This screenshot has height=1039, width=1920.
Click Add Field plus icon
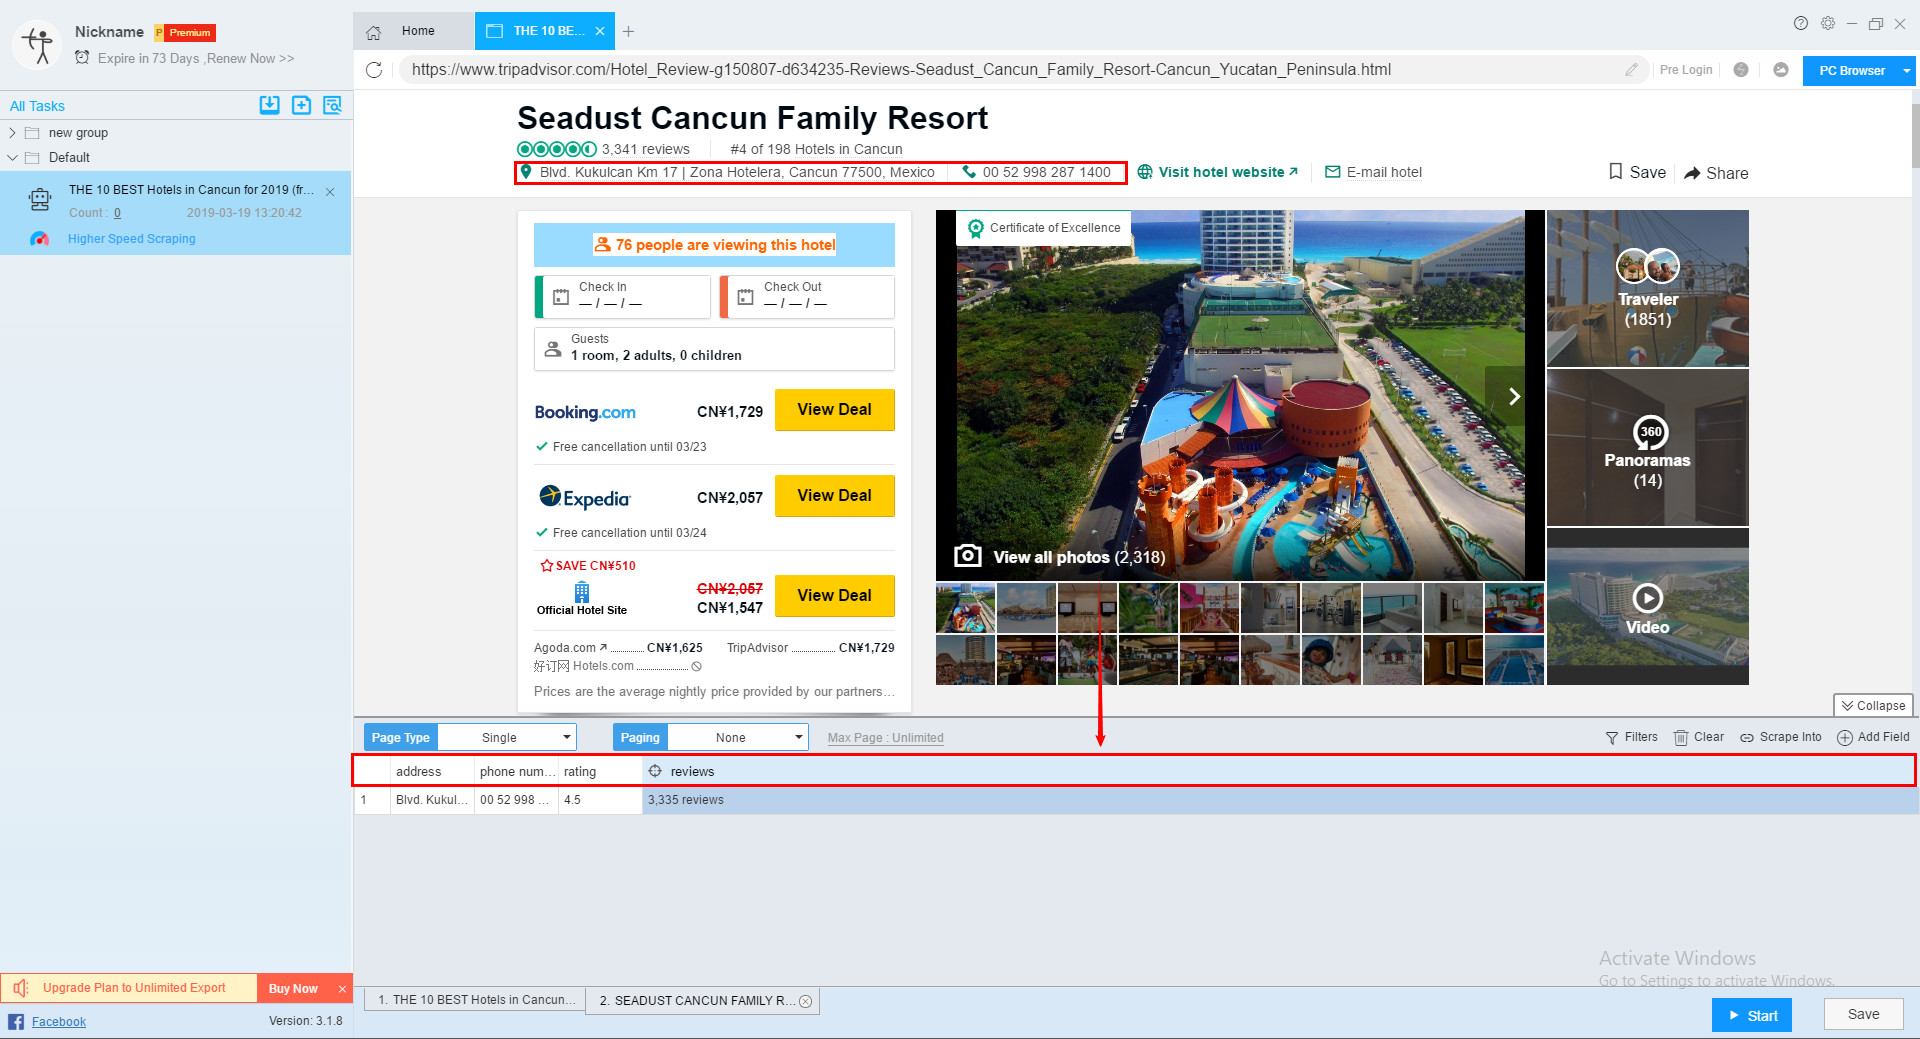(x=1844, y=738)
